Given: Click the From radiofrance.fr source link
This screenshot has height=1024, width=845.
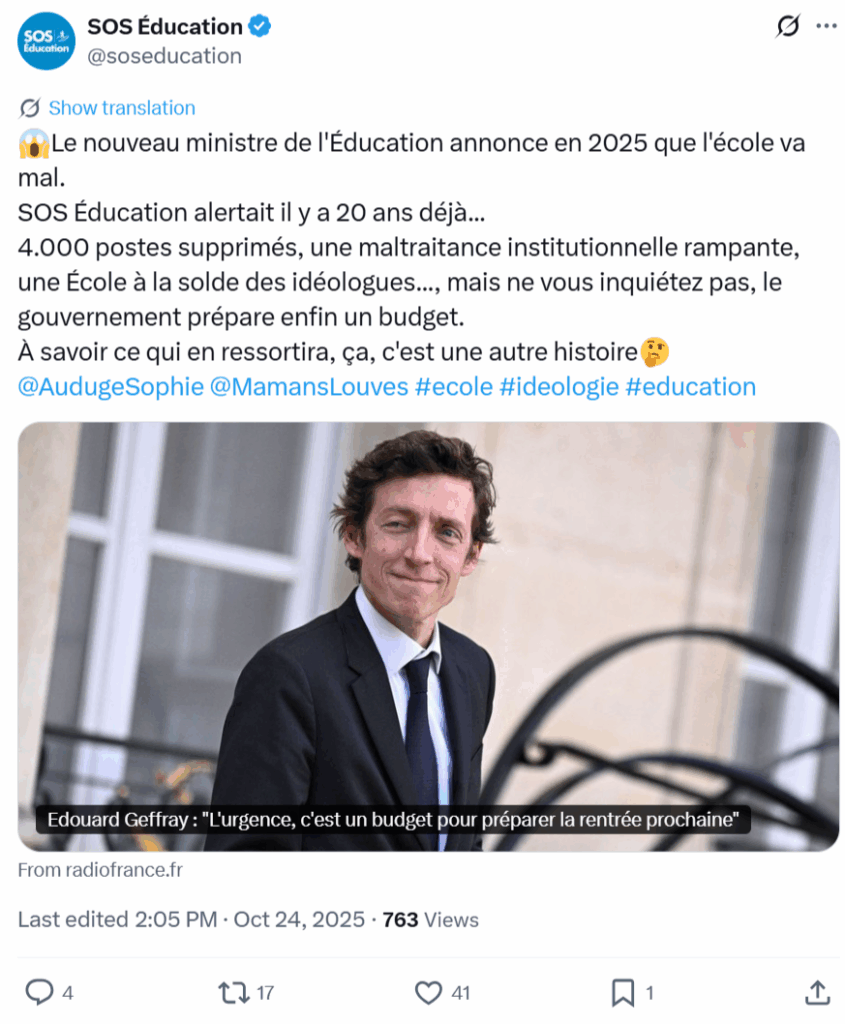Looking at the screenshot, I should pyautogui.click(x=100, y=870).
